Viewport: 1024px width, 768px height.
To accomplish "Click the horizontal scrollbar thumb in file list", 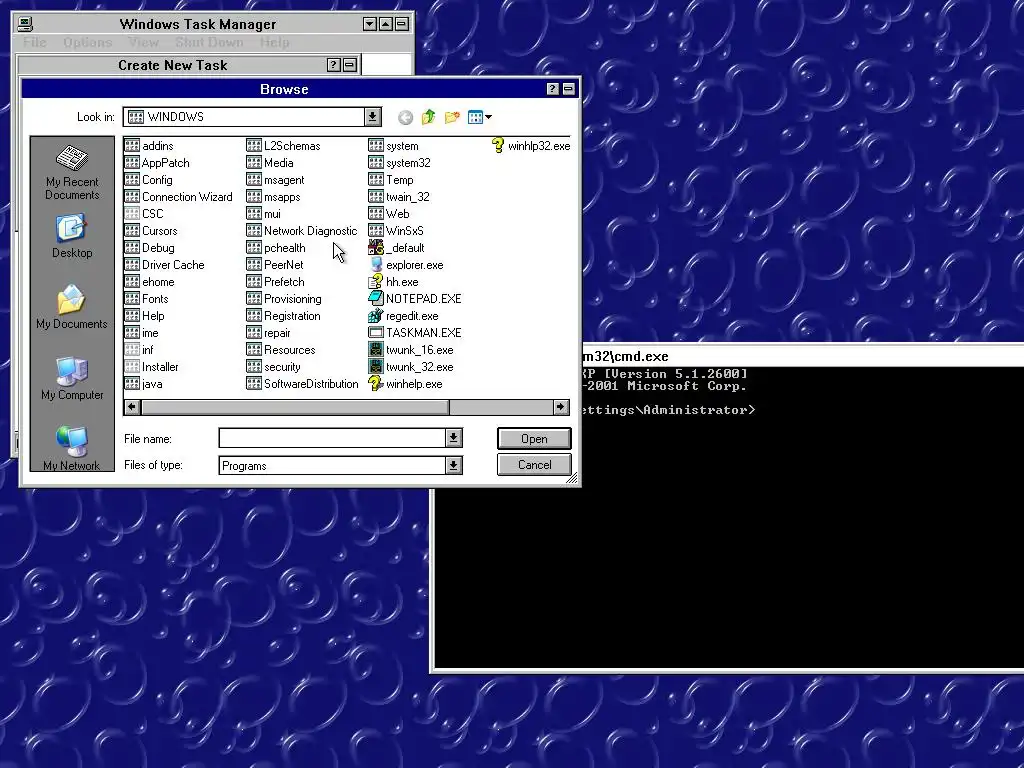I will tap(295, 407).
